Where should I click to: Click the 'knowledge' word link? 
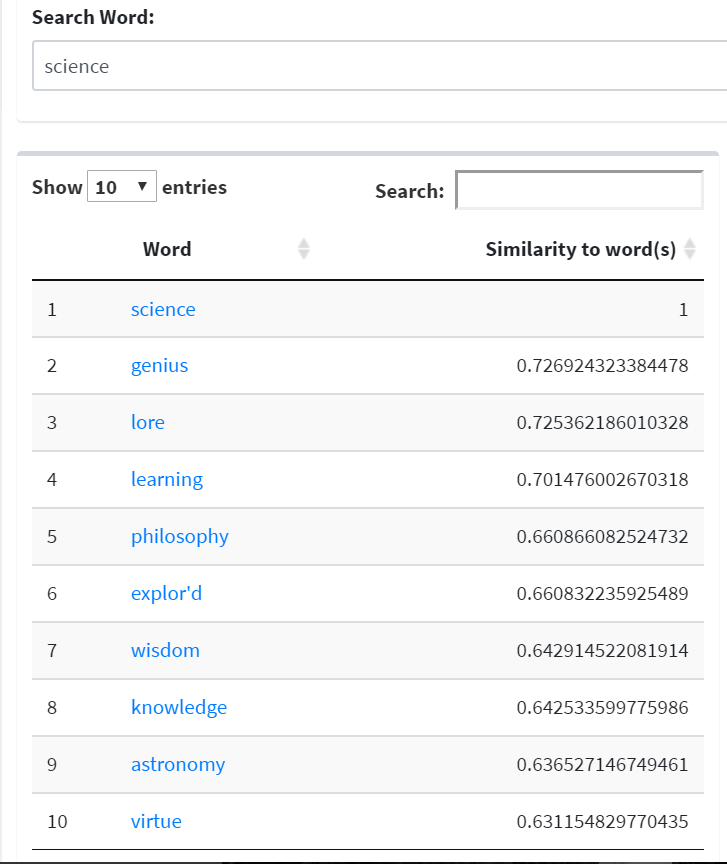178,707
